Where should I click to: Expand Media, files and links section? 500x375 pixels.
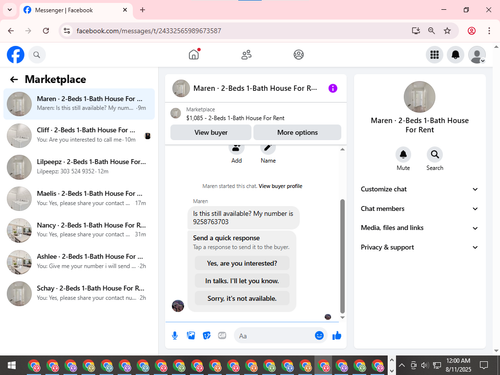pos(419,228)
